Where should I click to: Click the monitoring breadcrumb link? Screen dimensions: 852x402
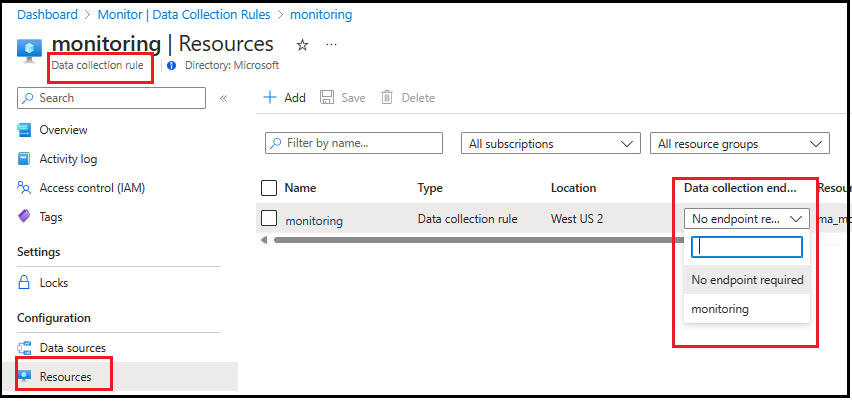321,15
